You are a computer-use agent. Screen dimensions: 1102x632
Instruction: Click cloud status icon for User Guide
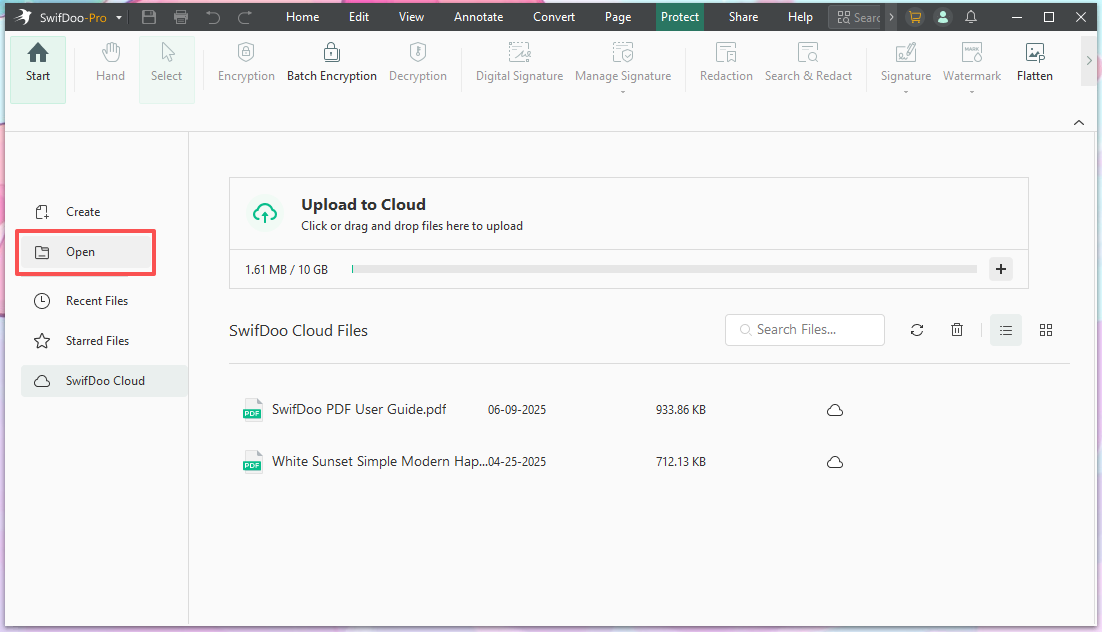coord(835,410)
